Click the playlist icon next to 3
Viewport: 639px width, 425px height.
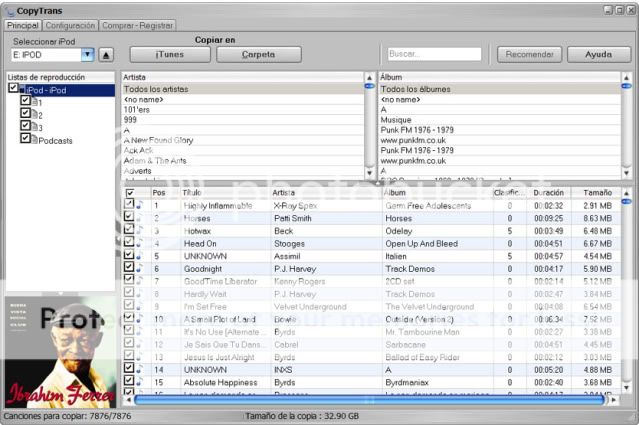[x=35, y=128]
